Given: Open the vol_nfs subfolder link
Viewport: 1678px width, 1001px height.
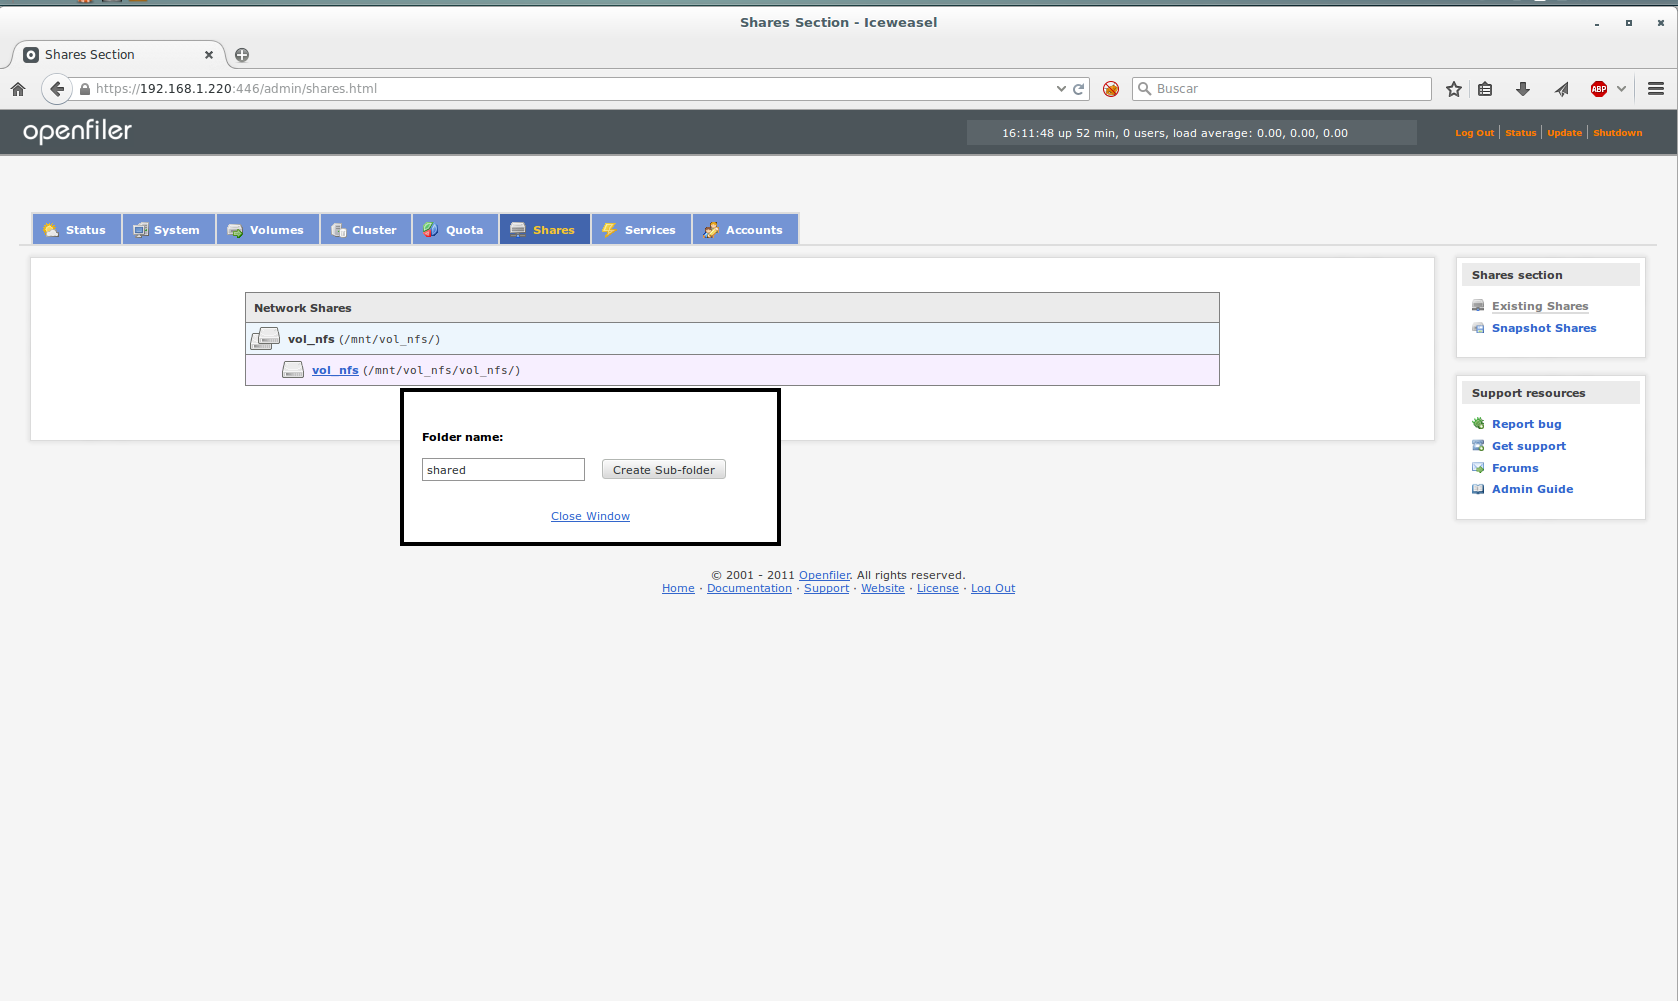Looking at the screenshot, I should tap(335, 370).
